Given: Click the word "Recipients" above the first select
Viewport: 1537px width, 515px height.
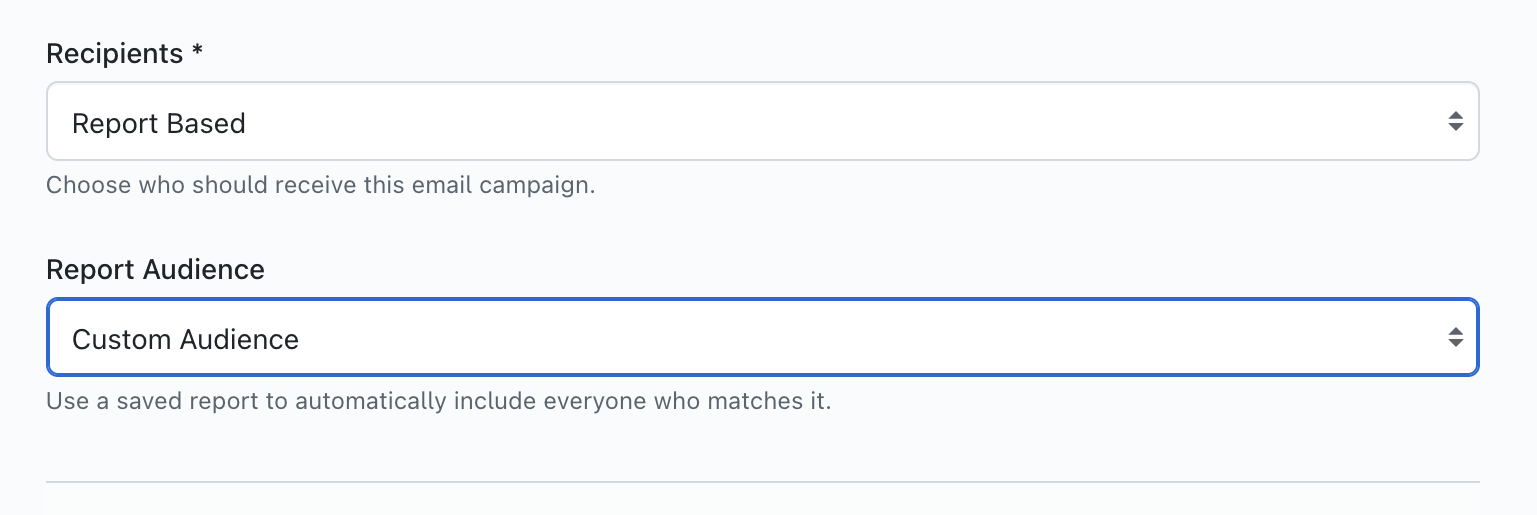Looking at the screenshot, I should 114,54.
